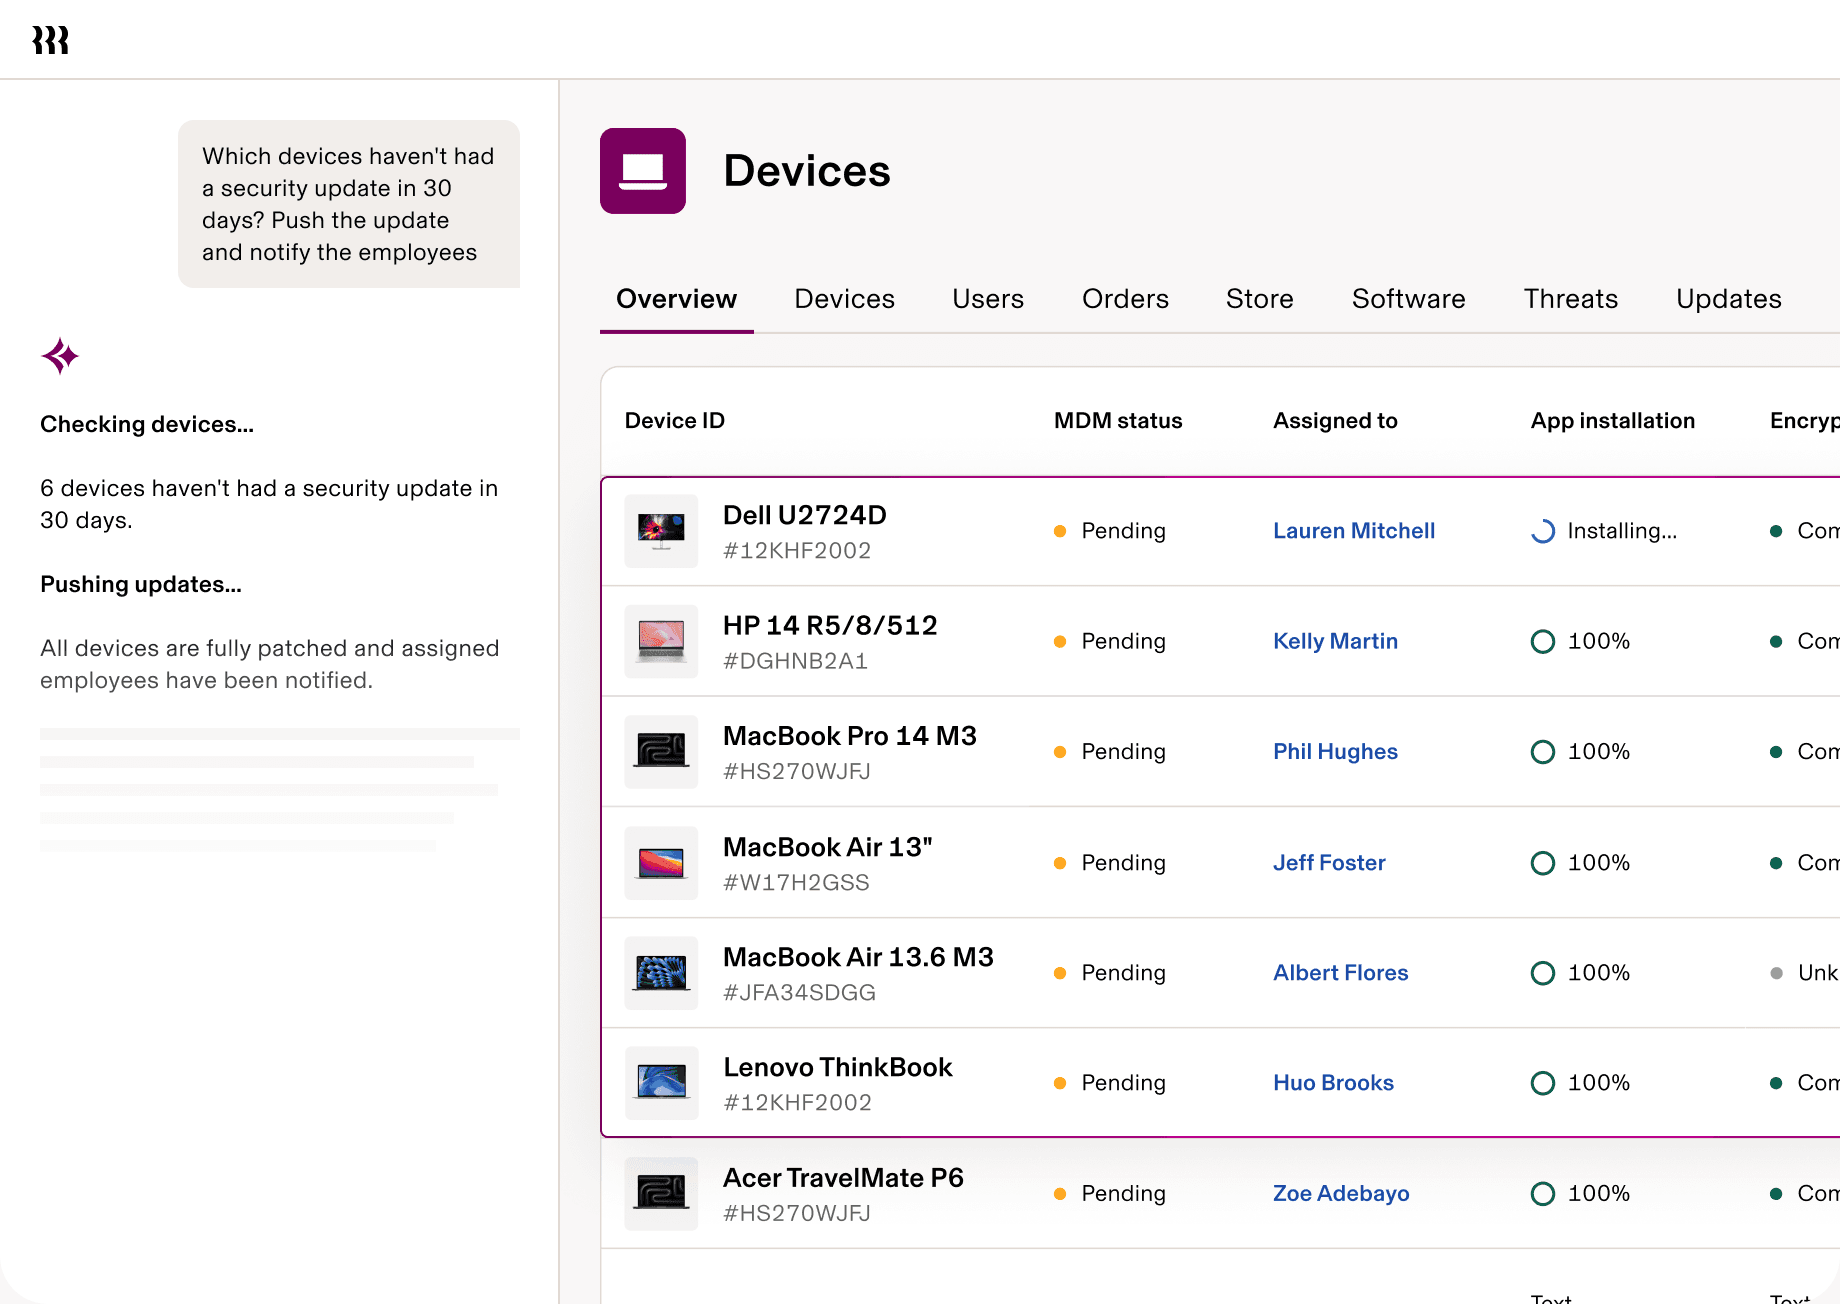The width and height of the screenshot is (1840, 1304).
Task: Click 100% progress ring in Jeff Foster row
Action: coord(1543,863)
